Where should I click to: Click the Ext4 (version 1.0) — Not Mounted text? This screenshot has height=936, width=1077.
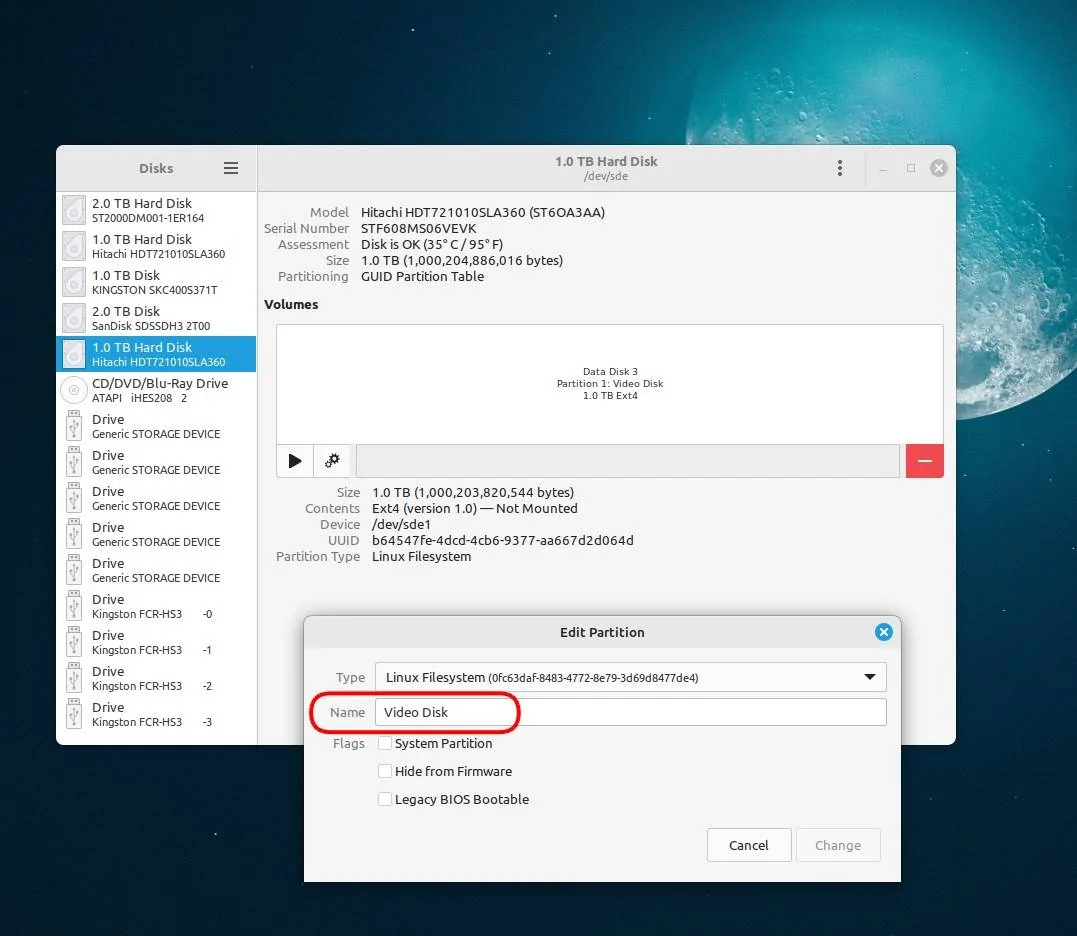pos(475,509)
